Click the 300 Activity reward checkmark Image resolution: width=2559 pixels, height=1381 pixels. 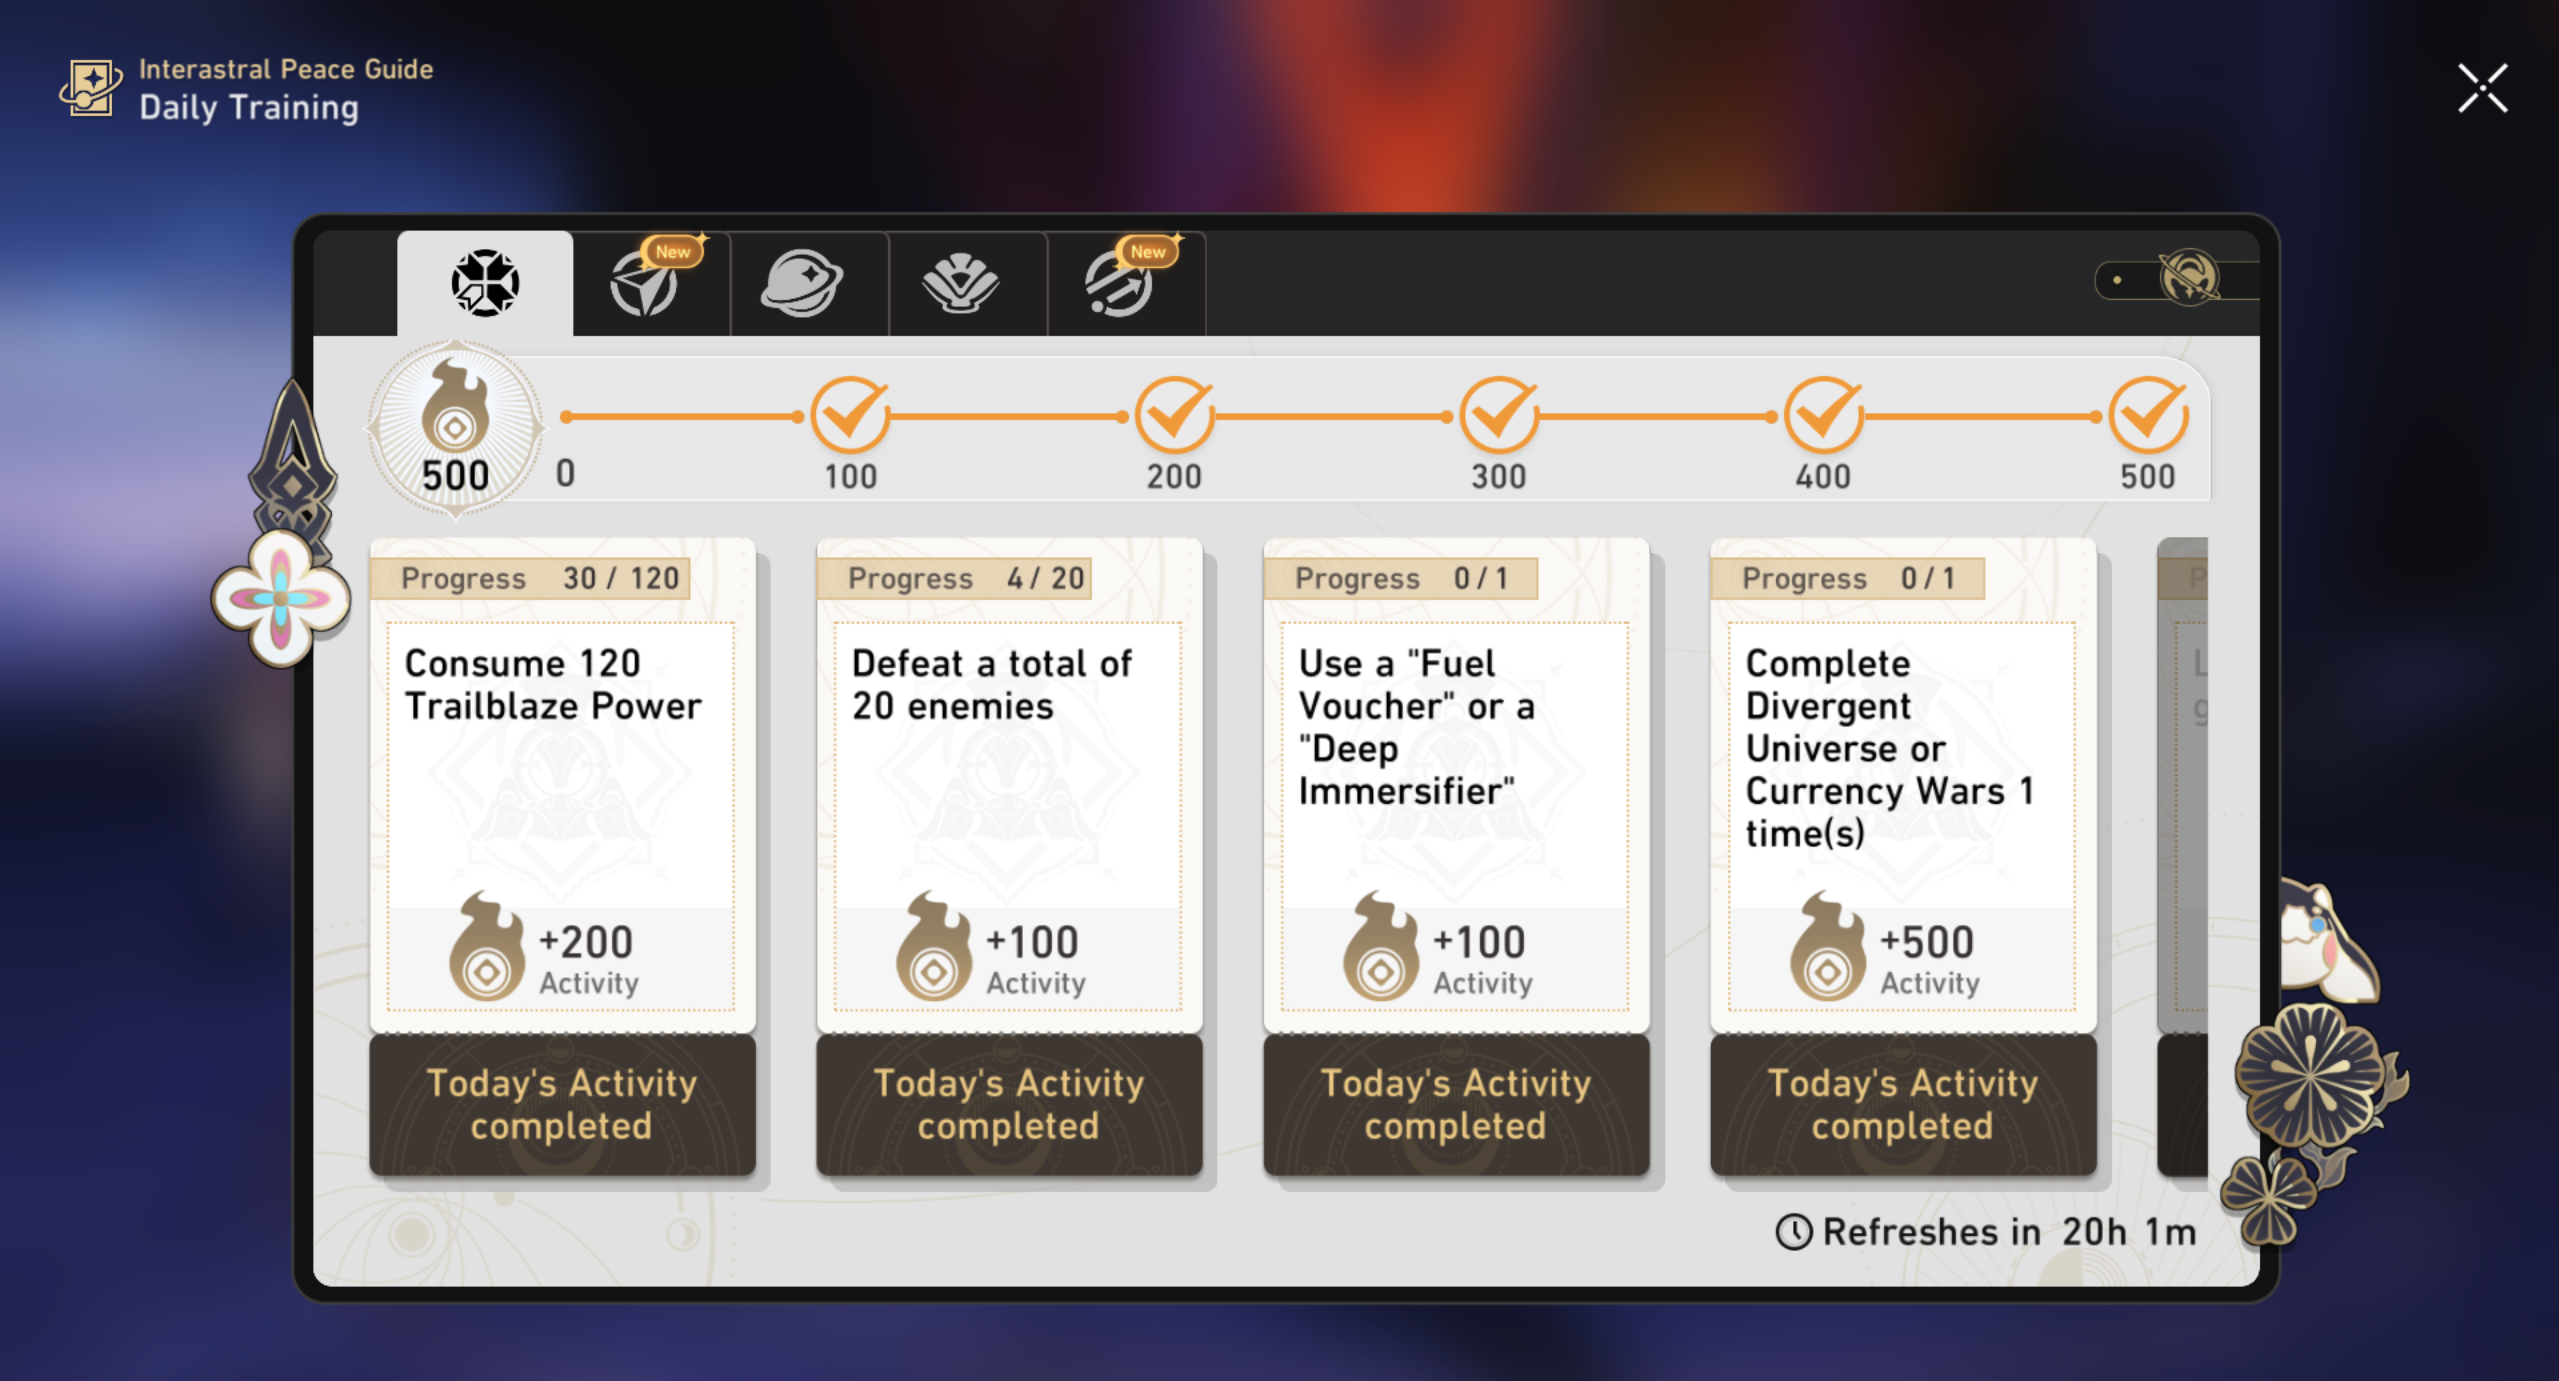pos(1499,415)
